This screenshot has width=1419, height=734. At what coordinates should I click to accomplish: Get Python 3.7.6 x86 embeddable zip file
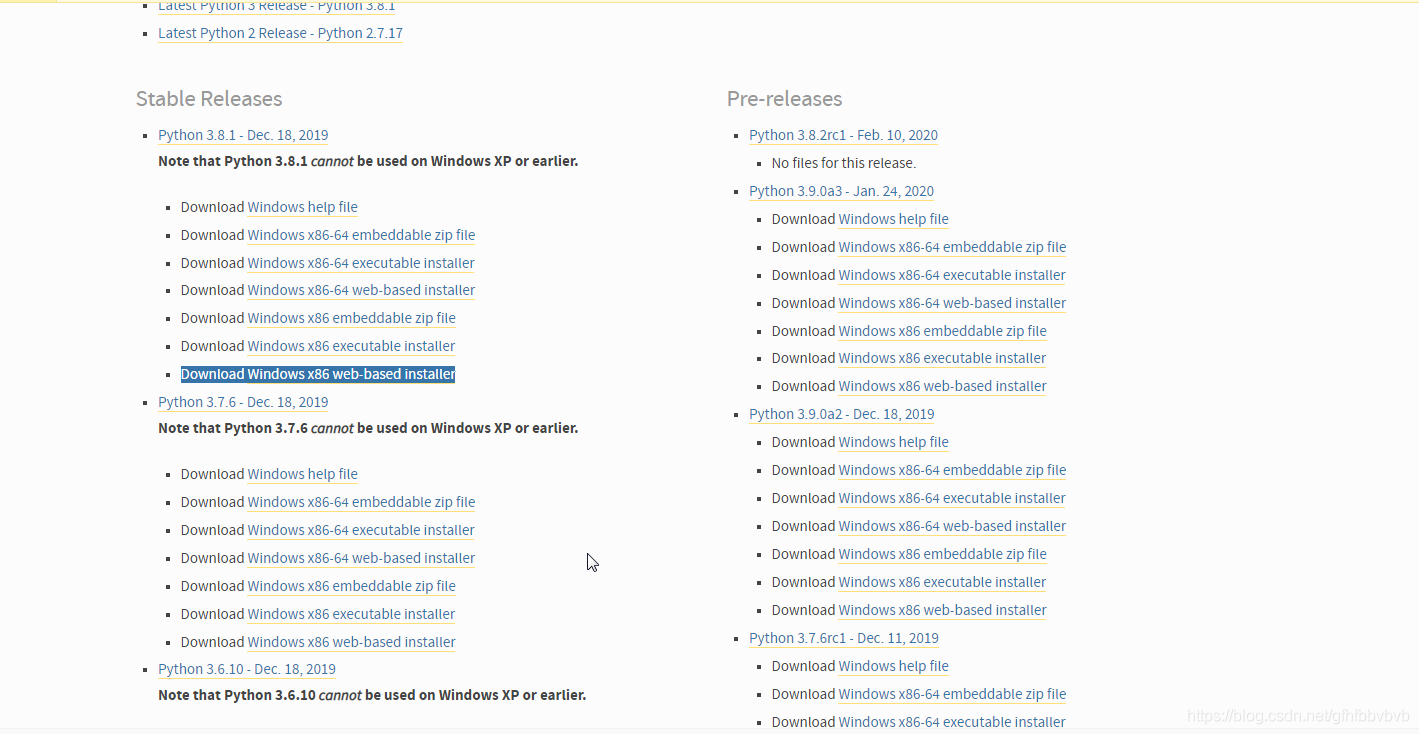tap(351, 586)
